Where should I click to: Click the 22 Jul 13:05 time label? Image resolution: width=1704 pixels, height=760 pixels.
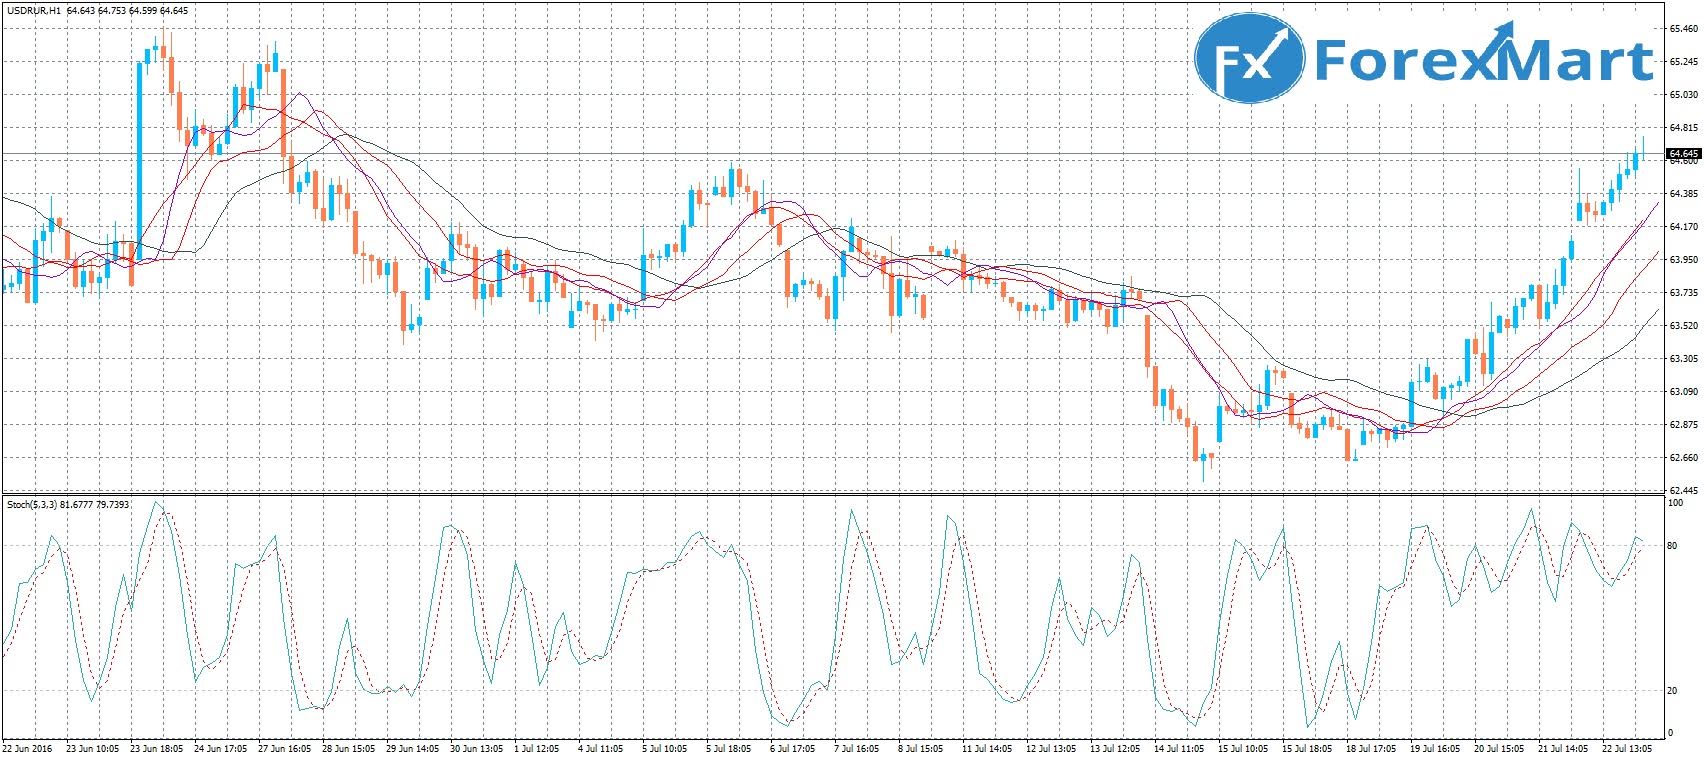[x=1628, y=747]
